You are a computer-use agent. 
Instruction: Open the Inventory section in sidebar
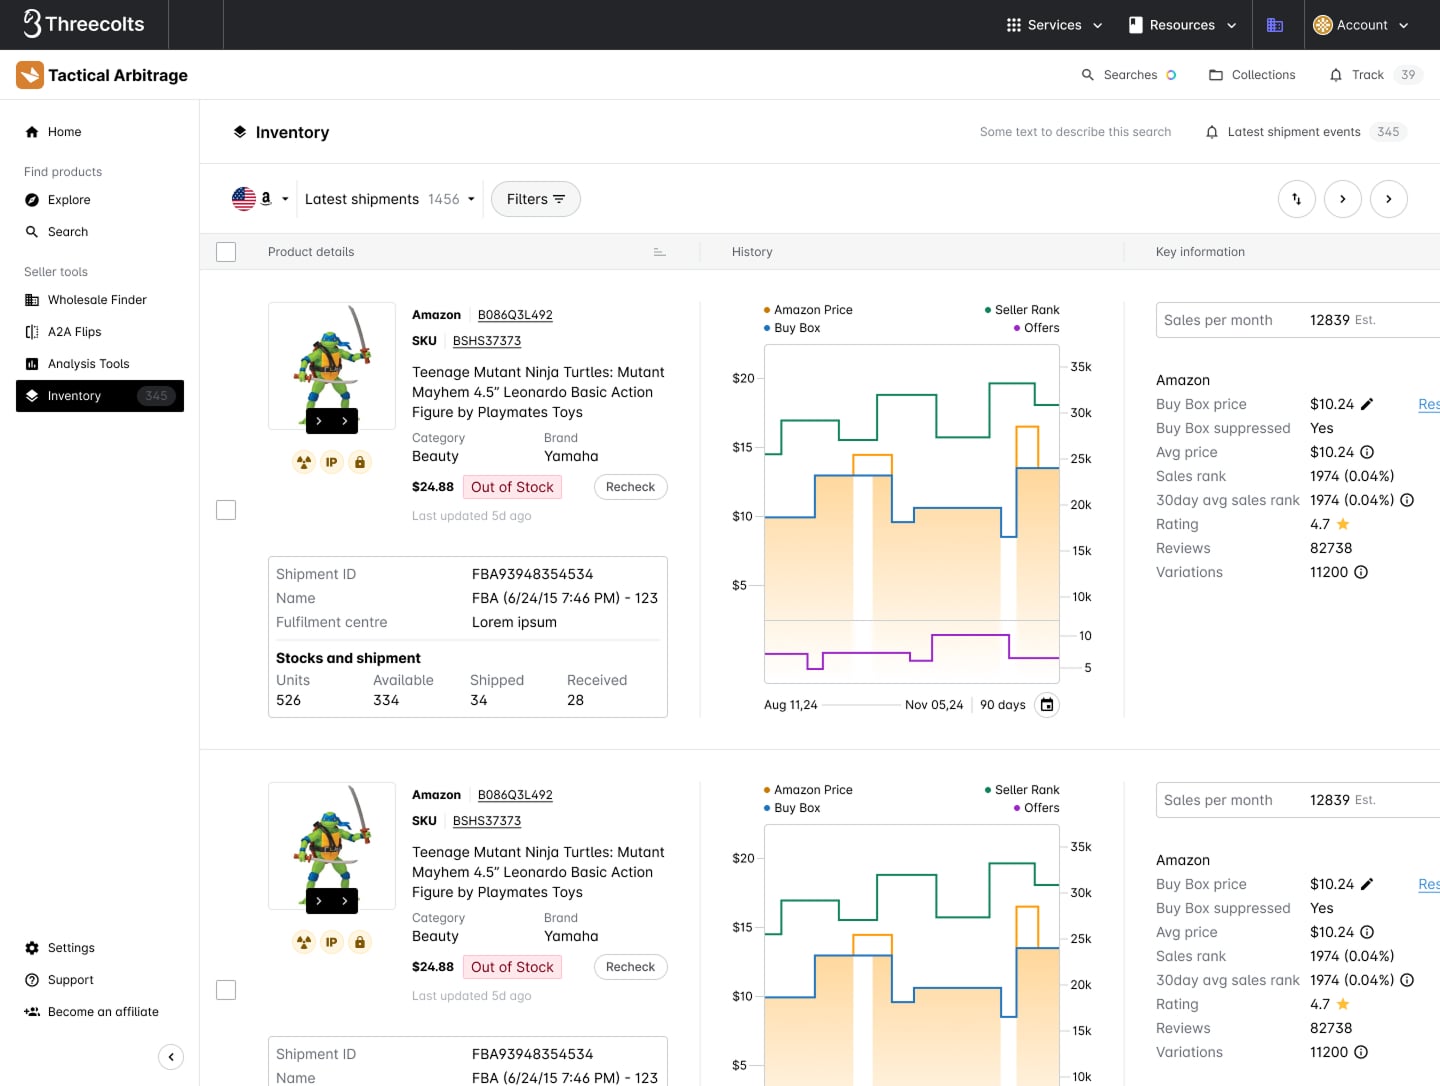[74, 396]
